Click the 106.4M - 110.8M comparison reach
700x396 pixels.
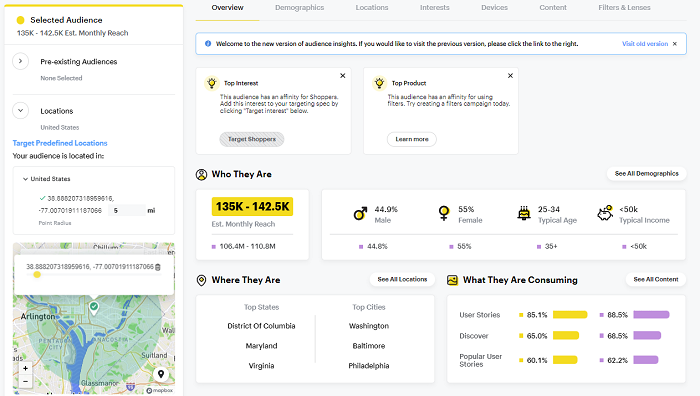[x=247, y=246]
